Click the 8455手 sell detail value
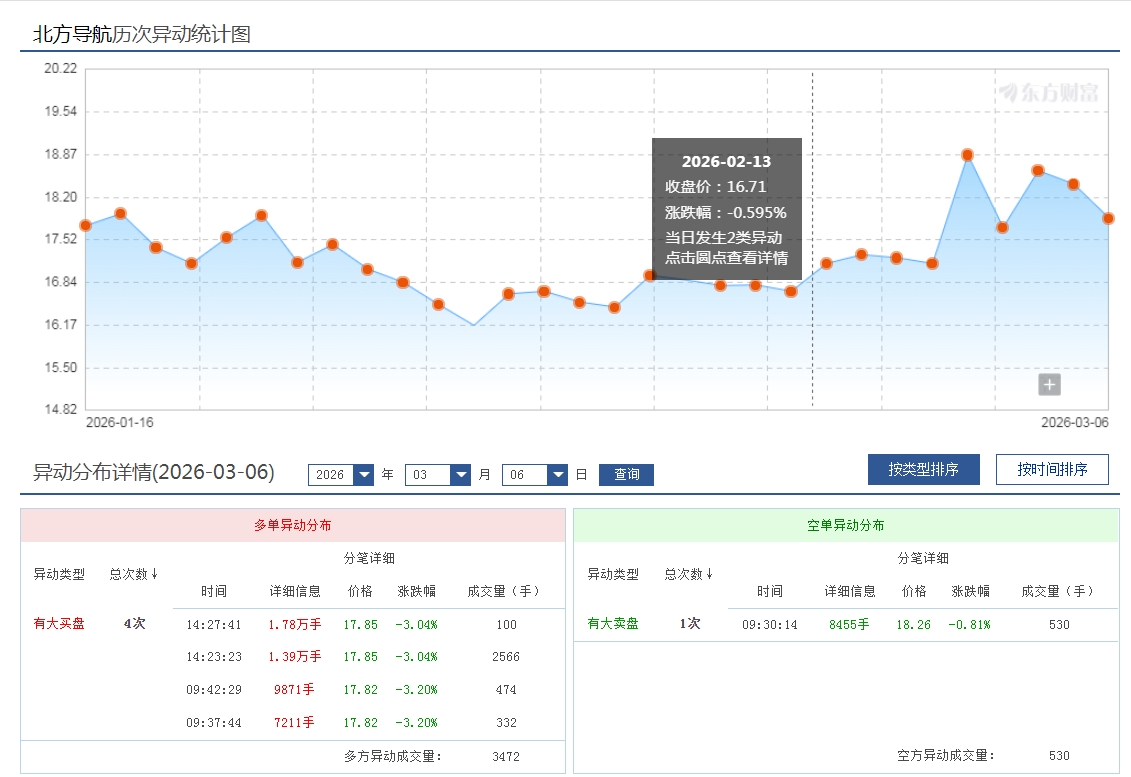This screenshot has width=1131, height=777. (849, 625)
